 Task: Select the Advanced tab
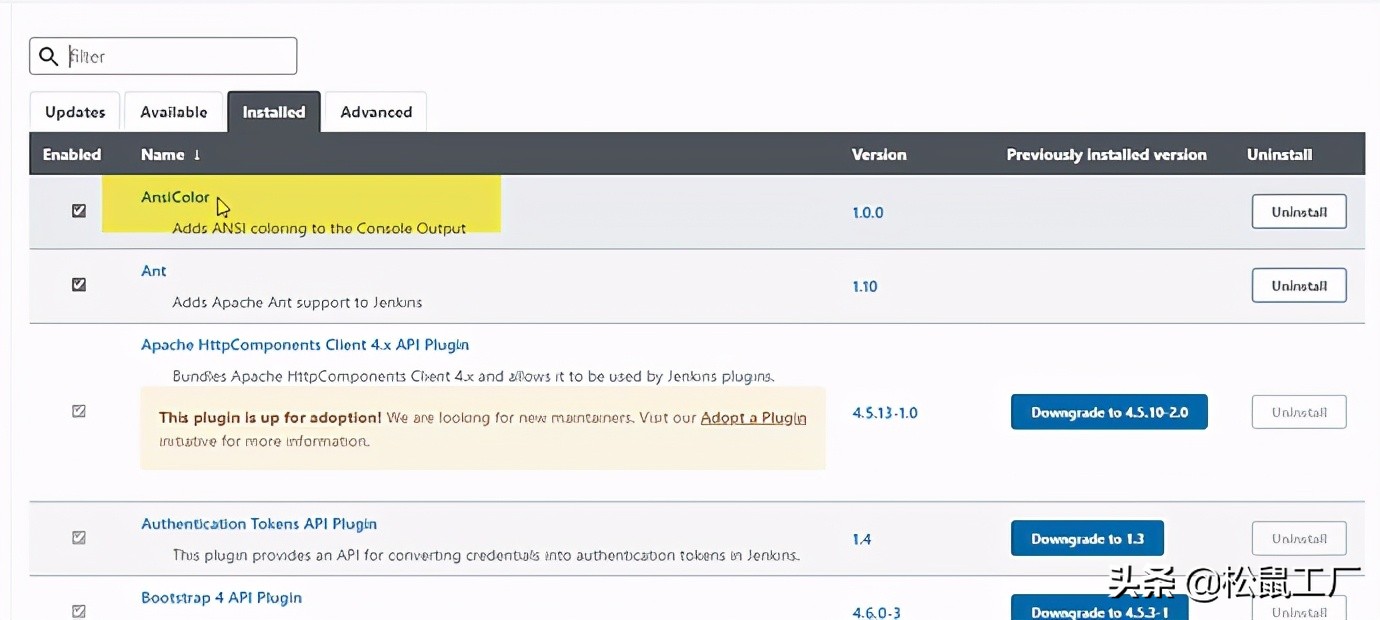click(375, 111)
